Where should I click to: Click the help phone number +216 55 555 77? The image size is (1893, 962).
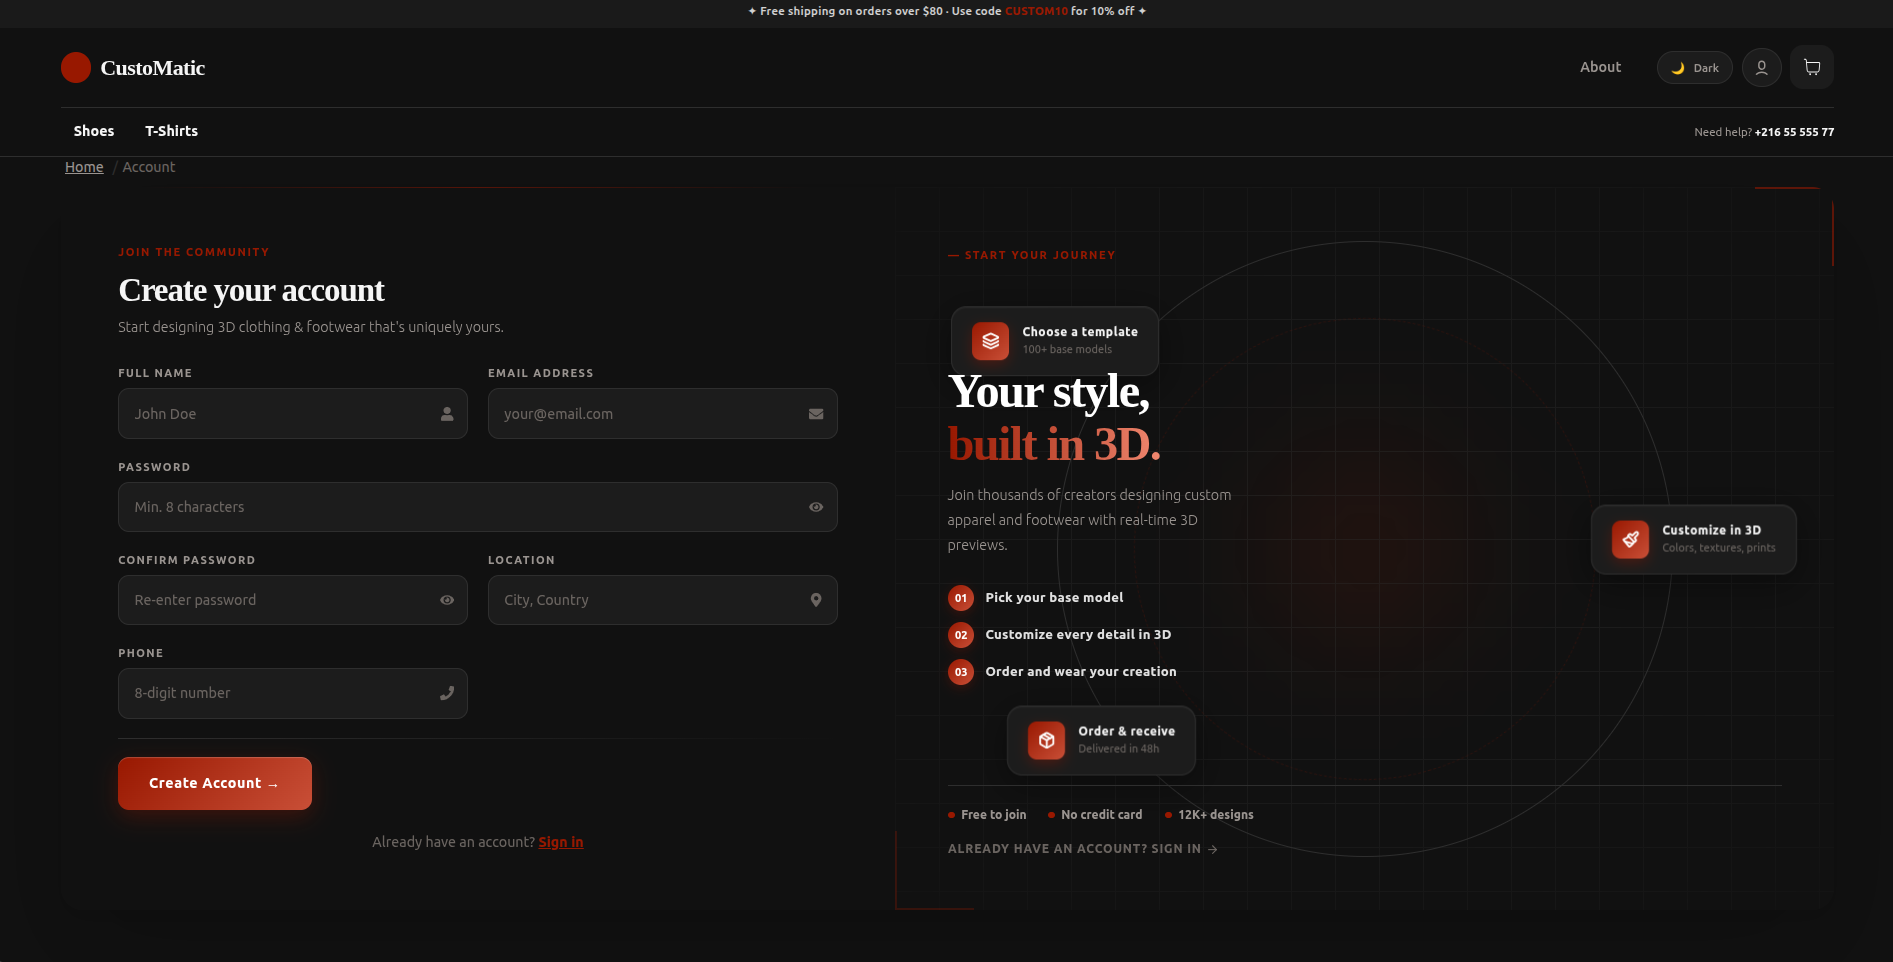[1794, 132]
